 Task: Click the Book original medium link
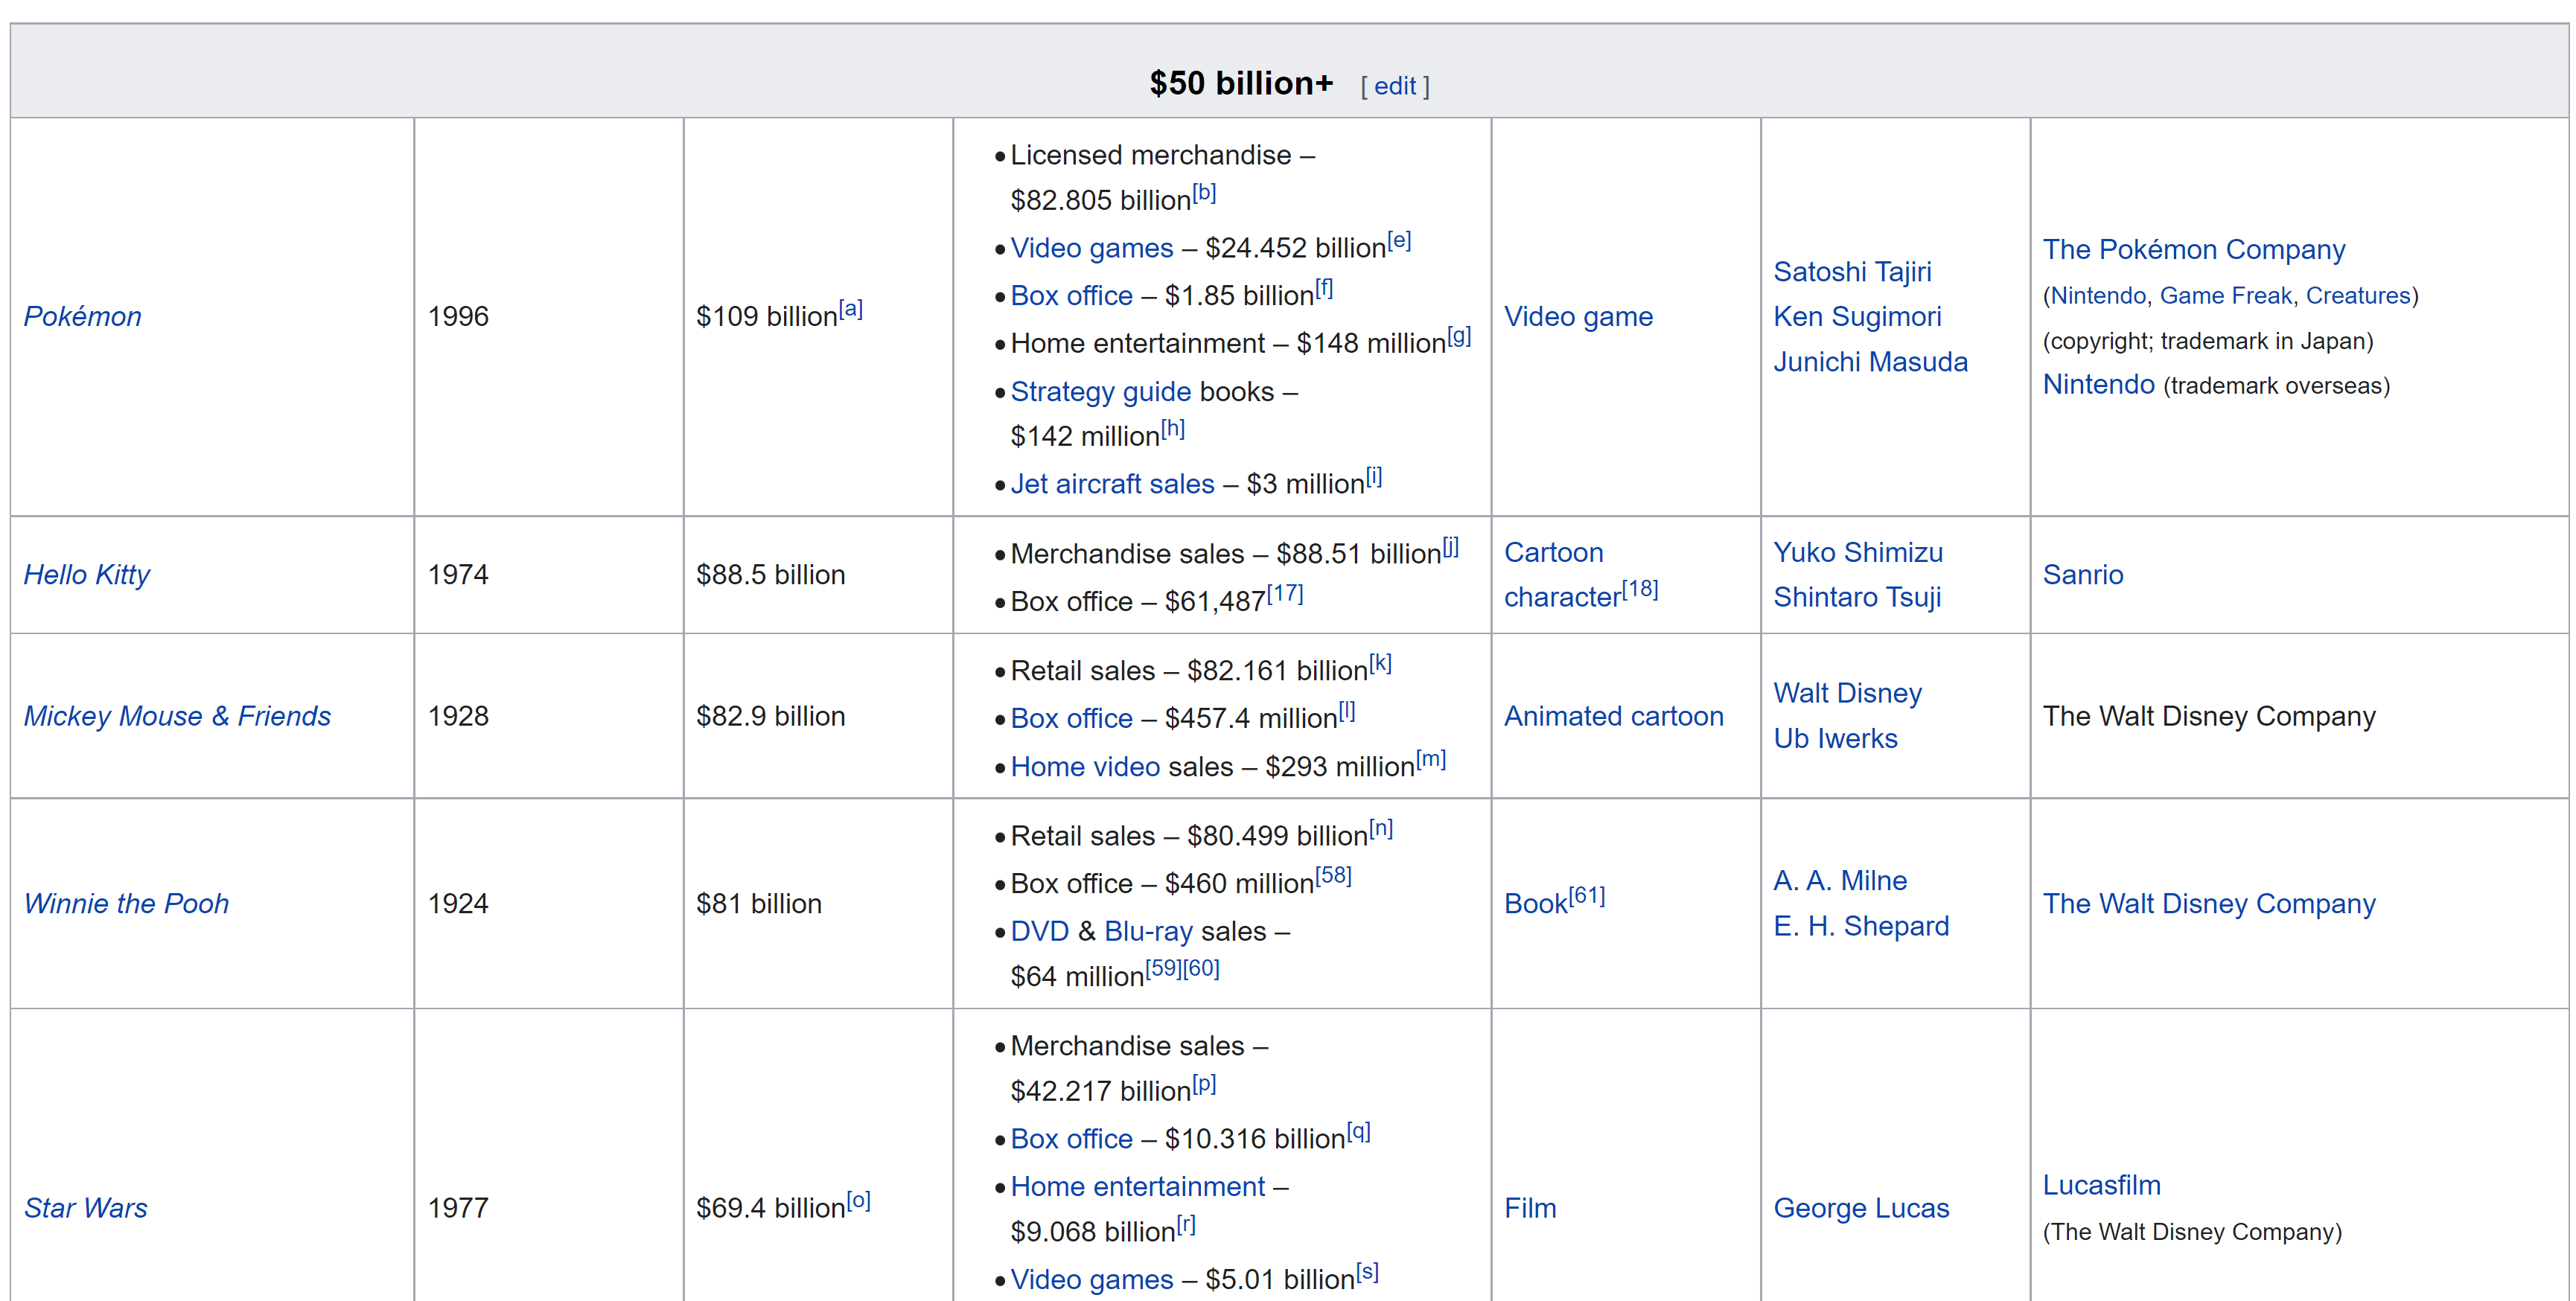[x=1535, y=903]
